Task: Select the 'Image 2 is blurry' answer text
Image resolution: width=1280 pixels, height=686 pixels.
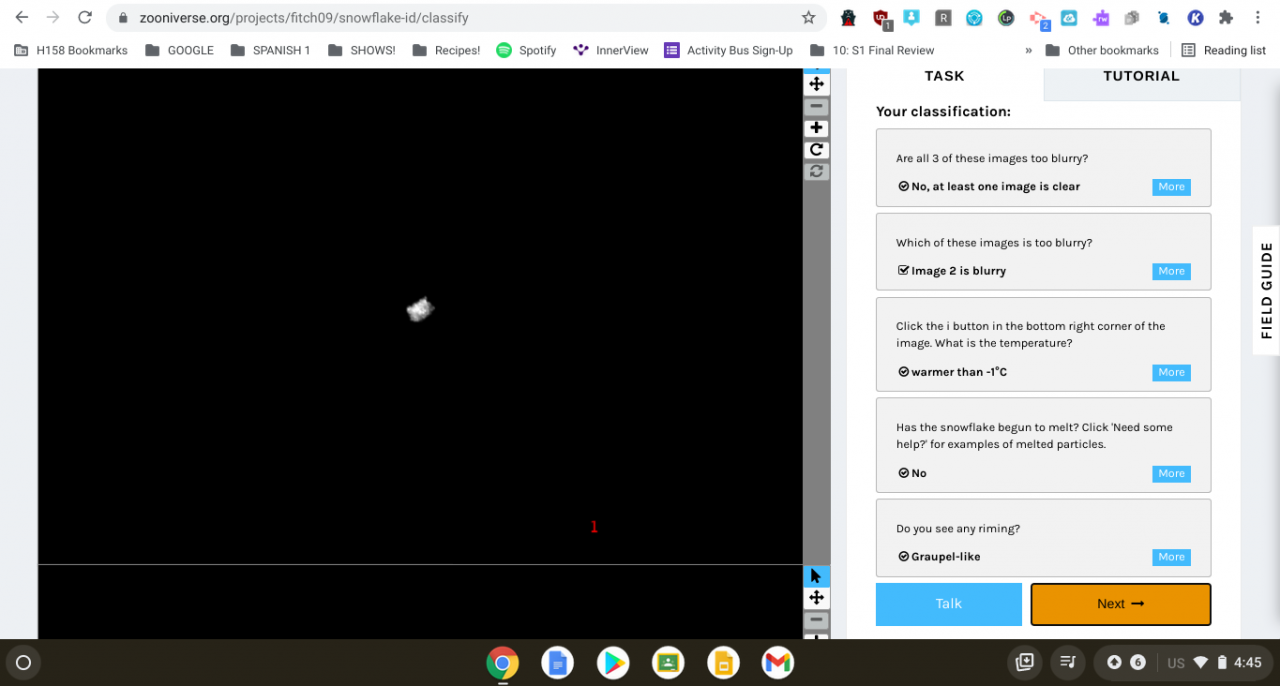Action: click(958, 271)
